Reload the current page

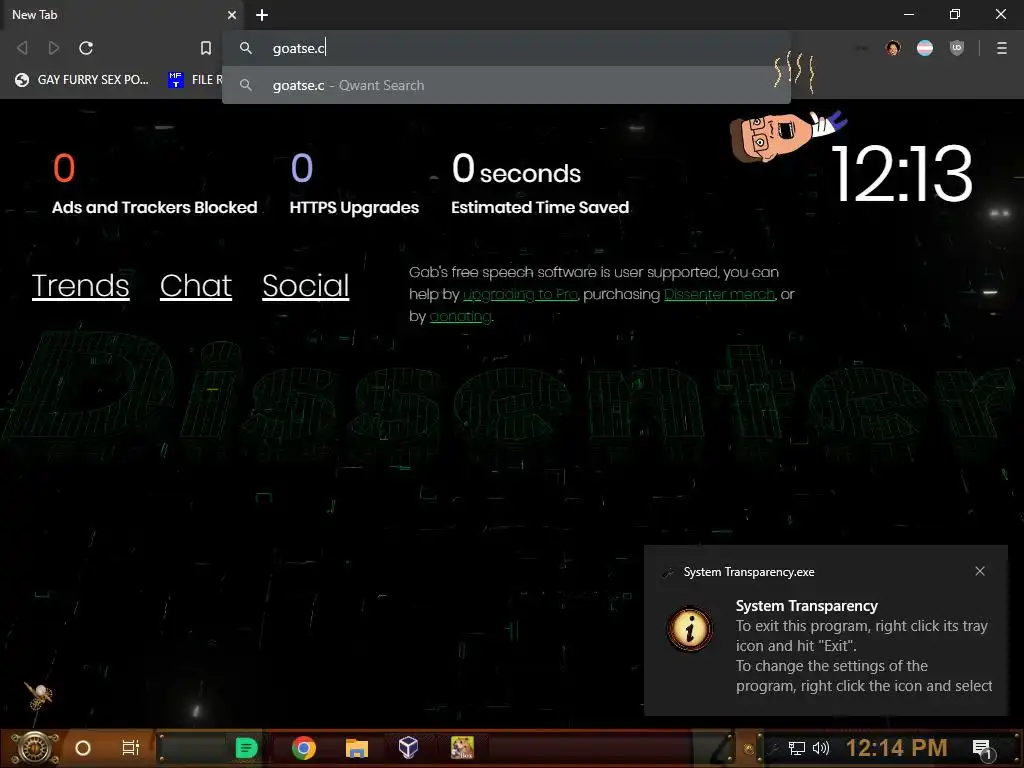point(86,48)
